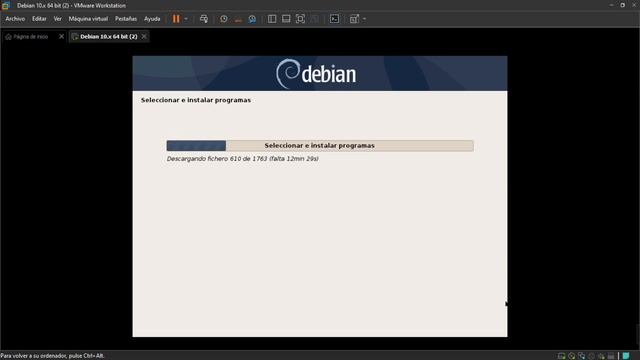This screenshot has height=360, width=640.
Task: Open the Editar menu
Action: pos(39,19)
